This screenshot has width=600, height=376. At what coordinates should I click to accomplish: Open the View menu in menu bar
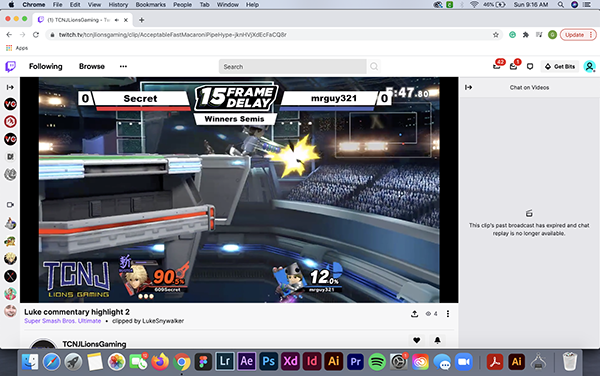tap(94, 5)
